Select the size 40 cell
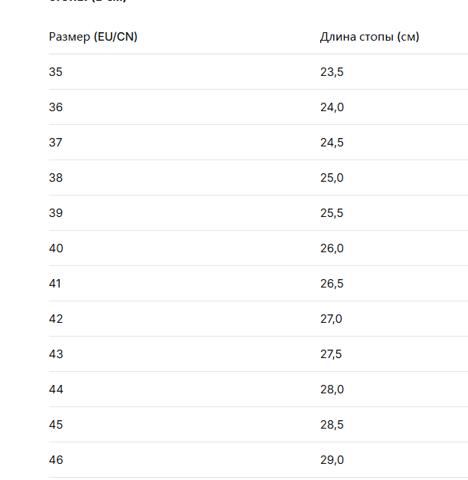Screen dimensions: 468x480 [x=56, y=248]
